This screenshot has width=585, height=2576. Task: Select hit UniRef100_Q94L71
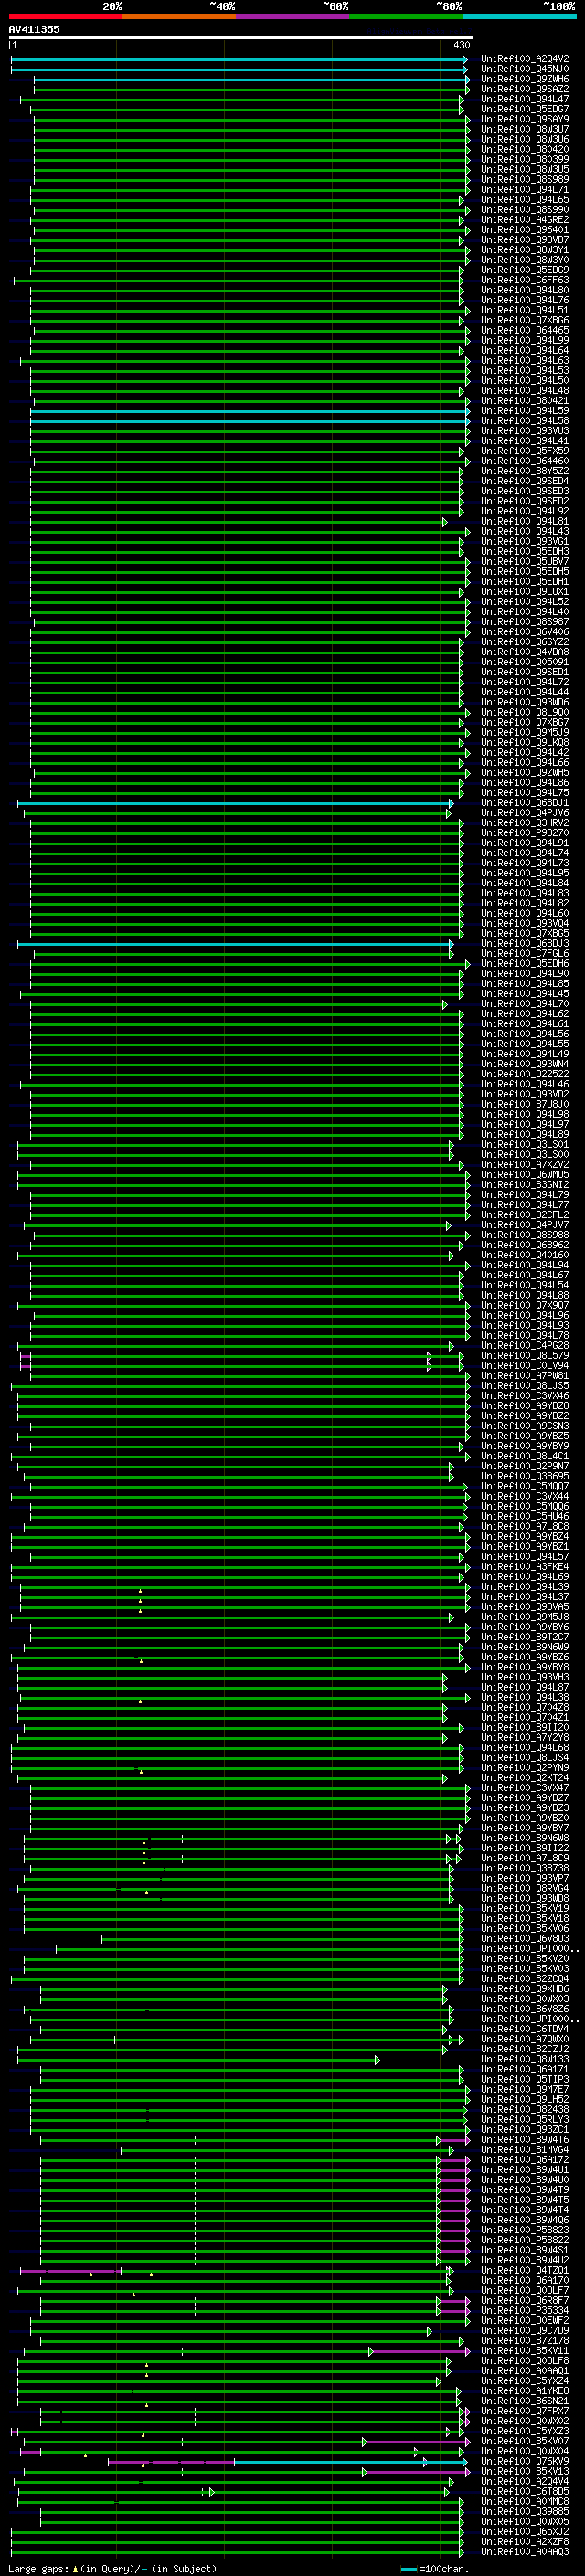click(525, 190)
